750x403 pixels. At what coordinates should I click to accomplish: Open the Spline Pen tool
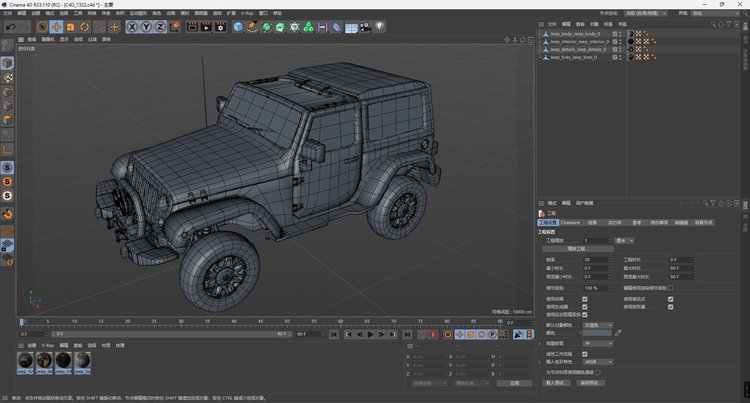pos(252,27)
